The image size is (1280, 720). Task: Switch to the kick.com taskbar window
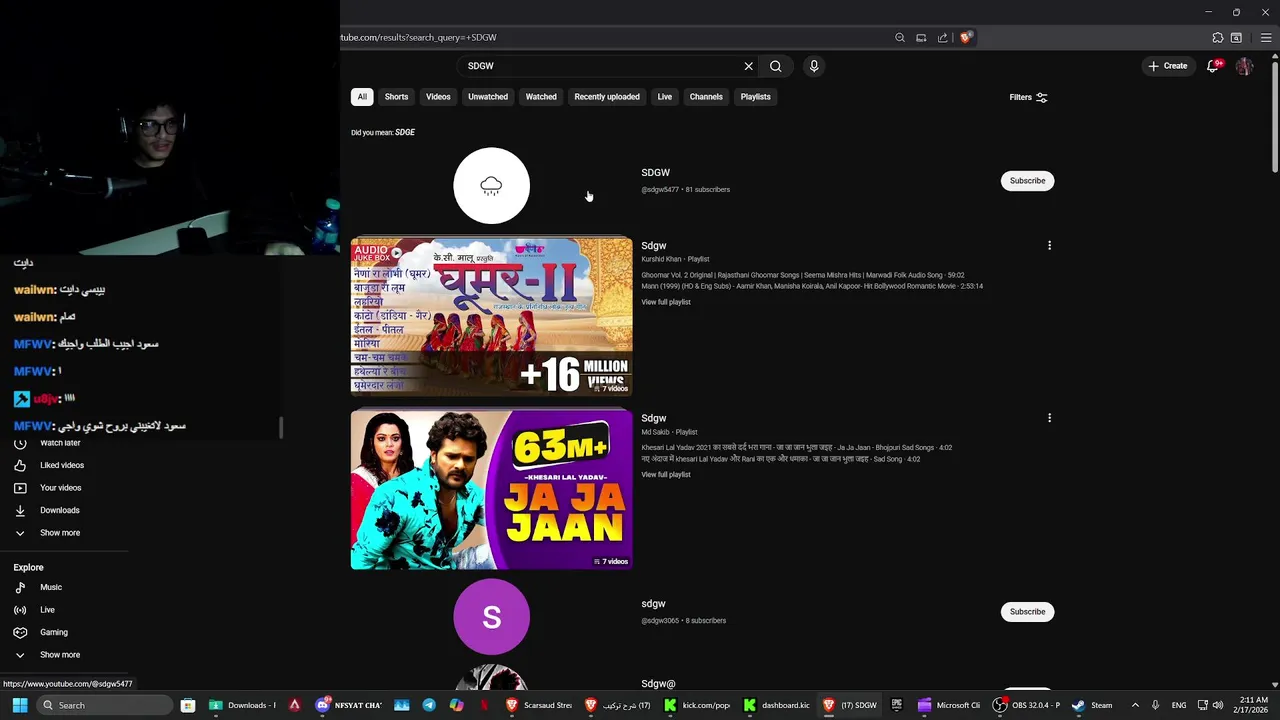click(x=697, y=705)
